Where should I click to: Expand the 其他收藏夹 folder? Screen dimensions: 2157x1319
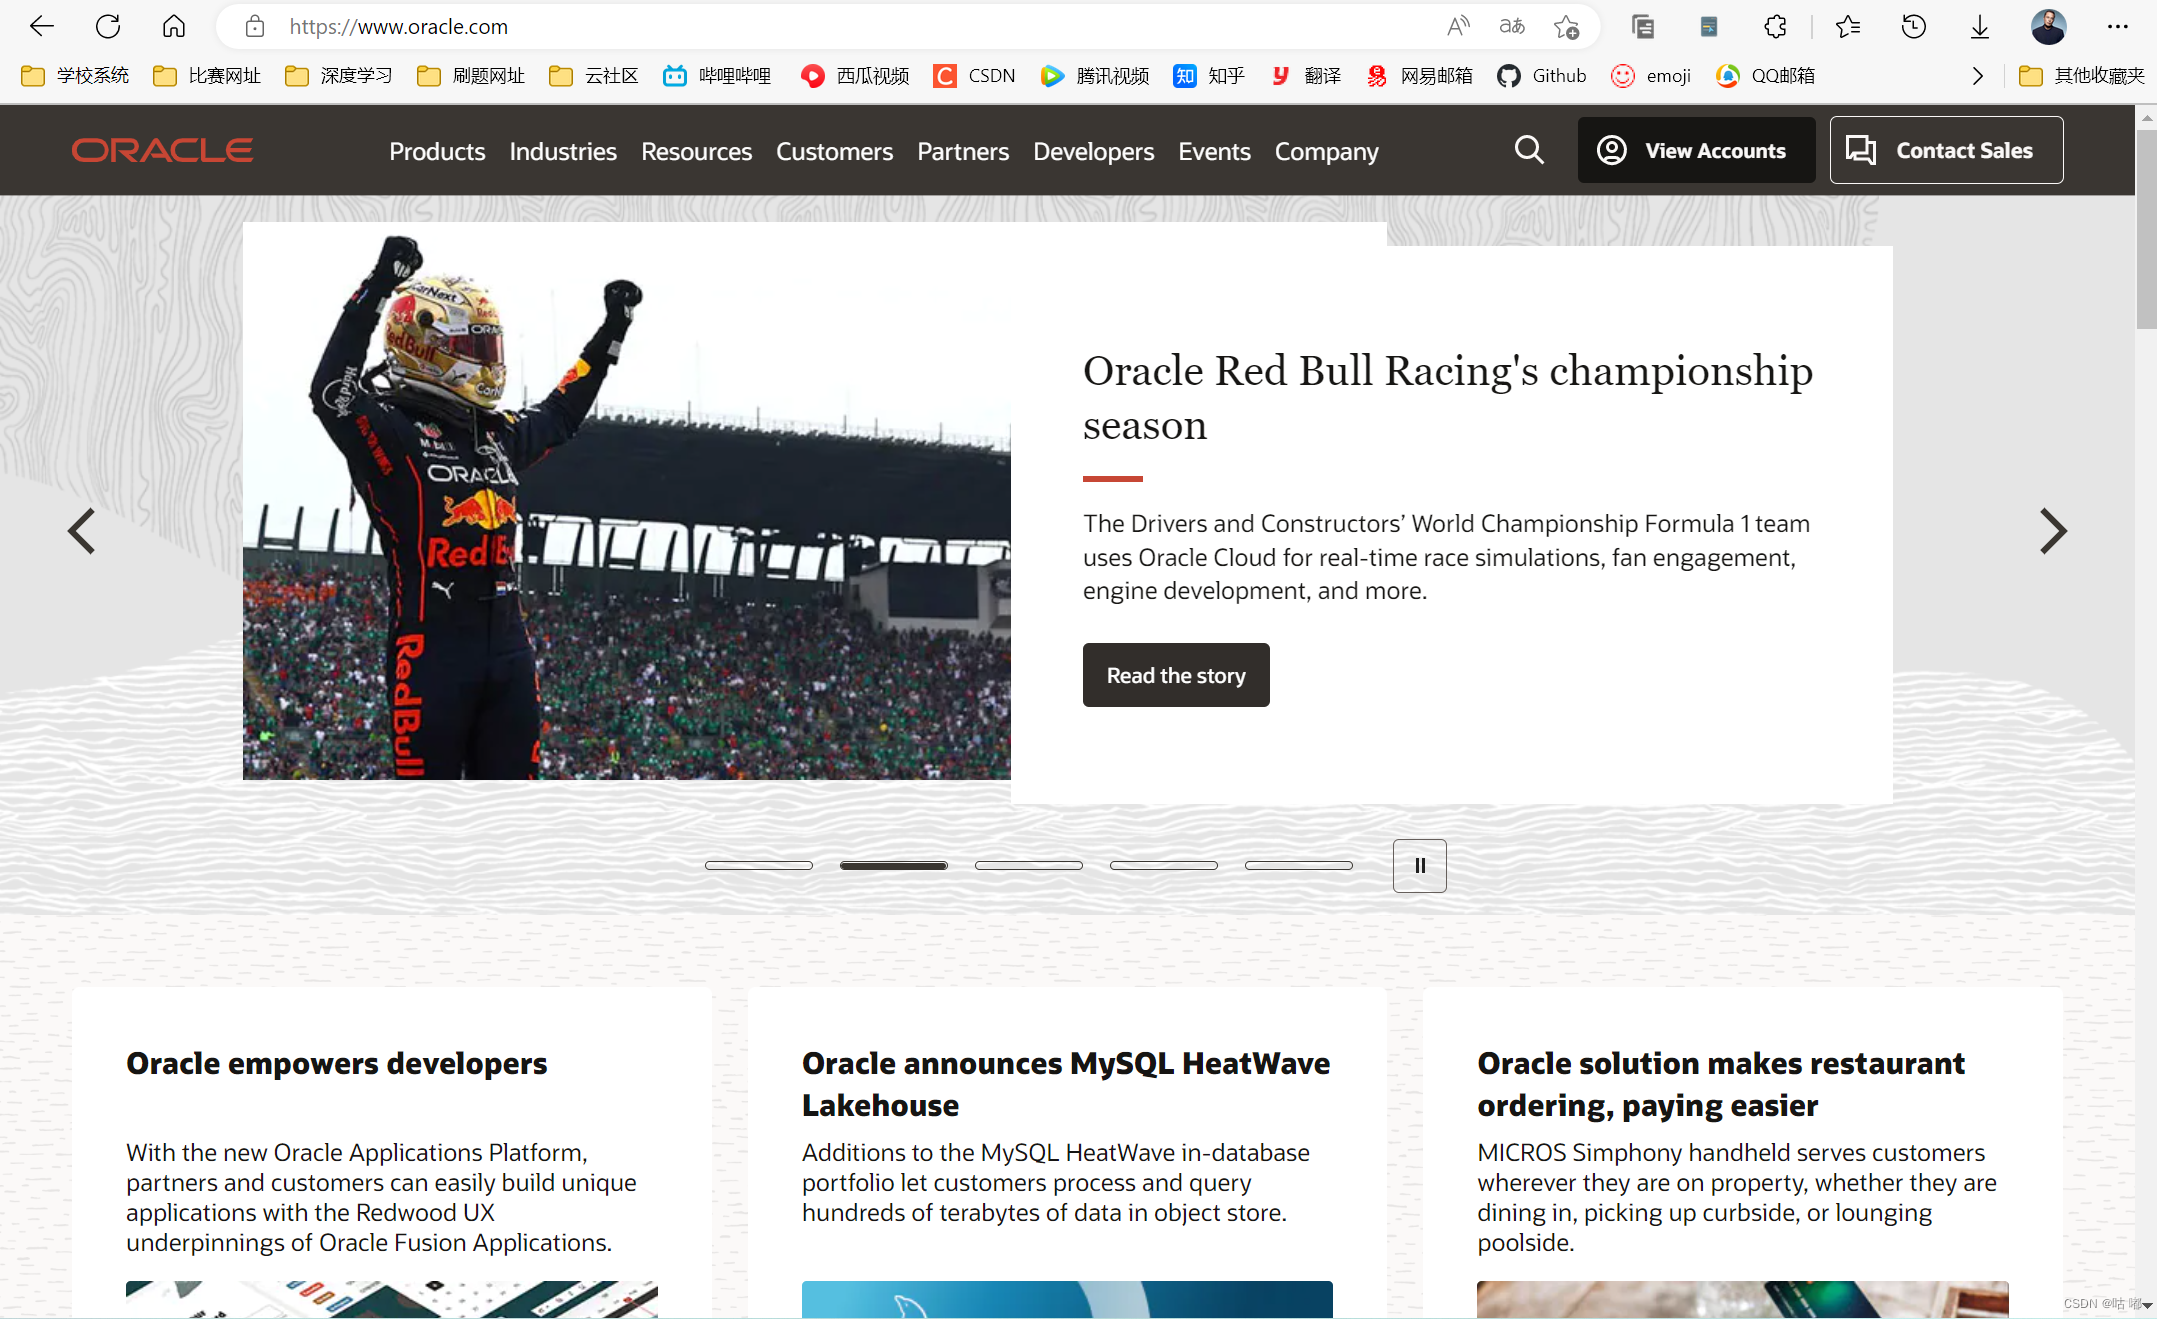(x=2082, y=76)
